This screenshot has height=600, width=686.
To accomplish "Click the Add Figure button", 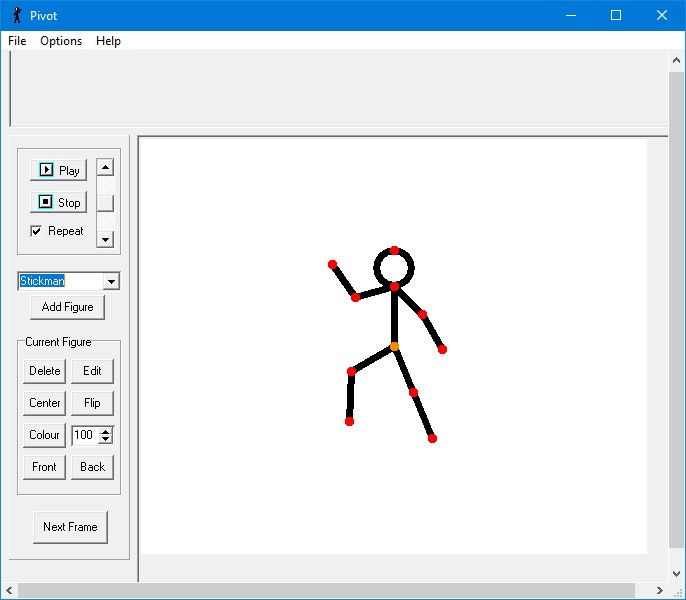I will tap(67, 307).
